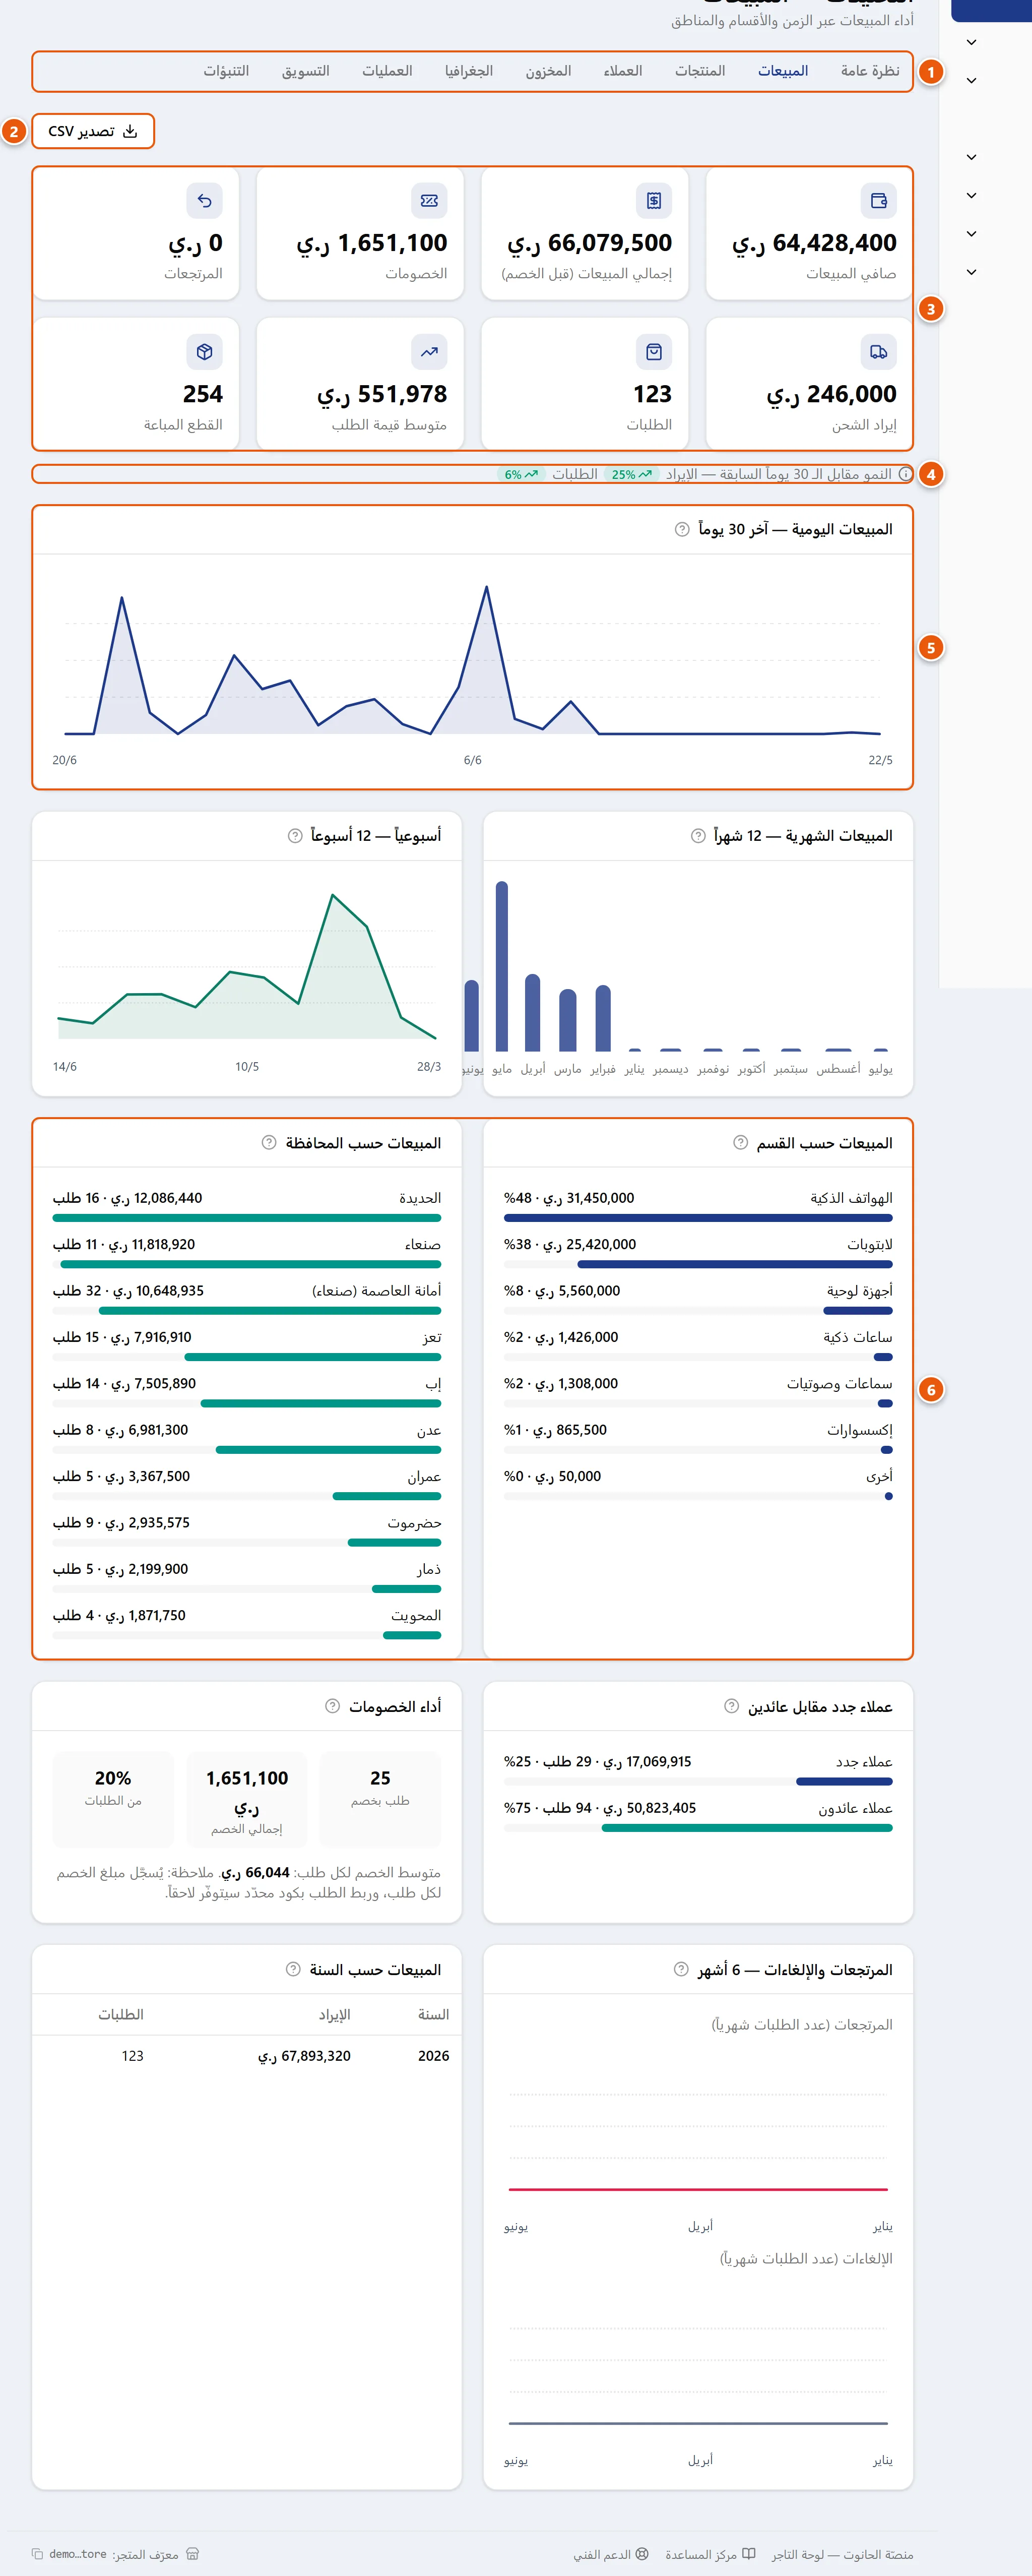Click the growth trend icon beside 25% badge
The width and height of the screenshot is (1032, 2576).
click(x=646, y=474)
